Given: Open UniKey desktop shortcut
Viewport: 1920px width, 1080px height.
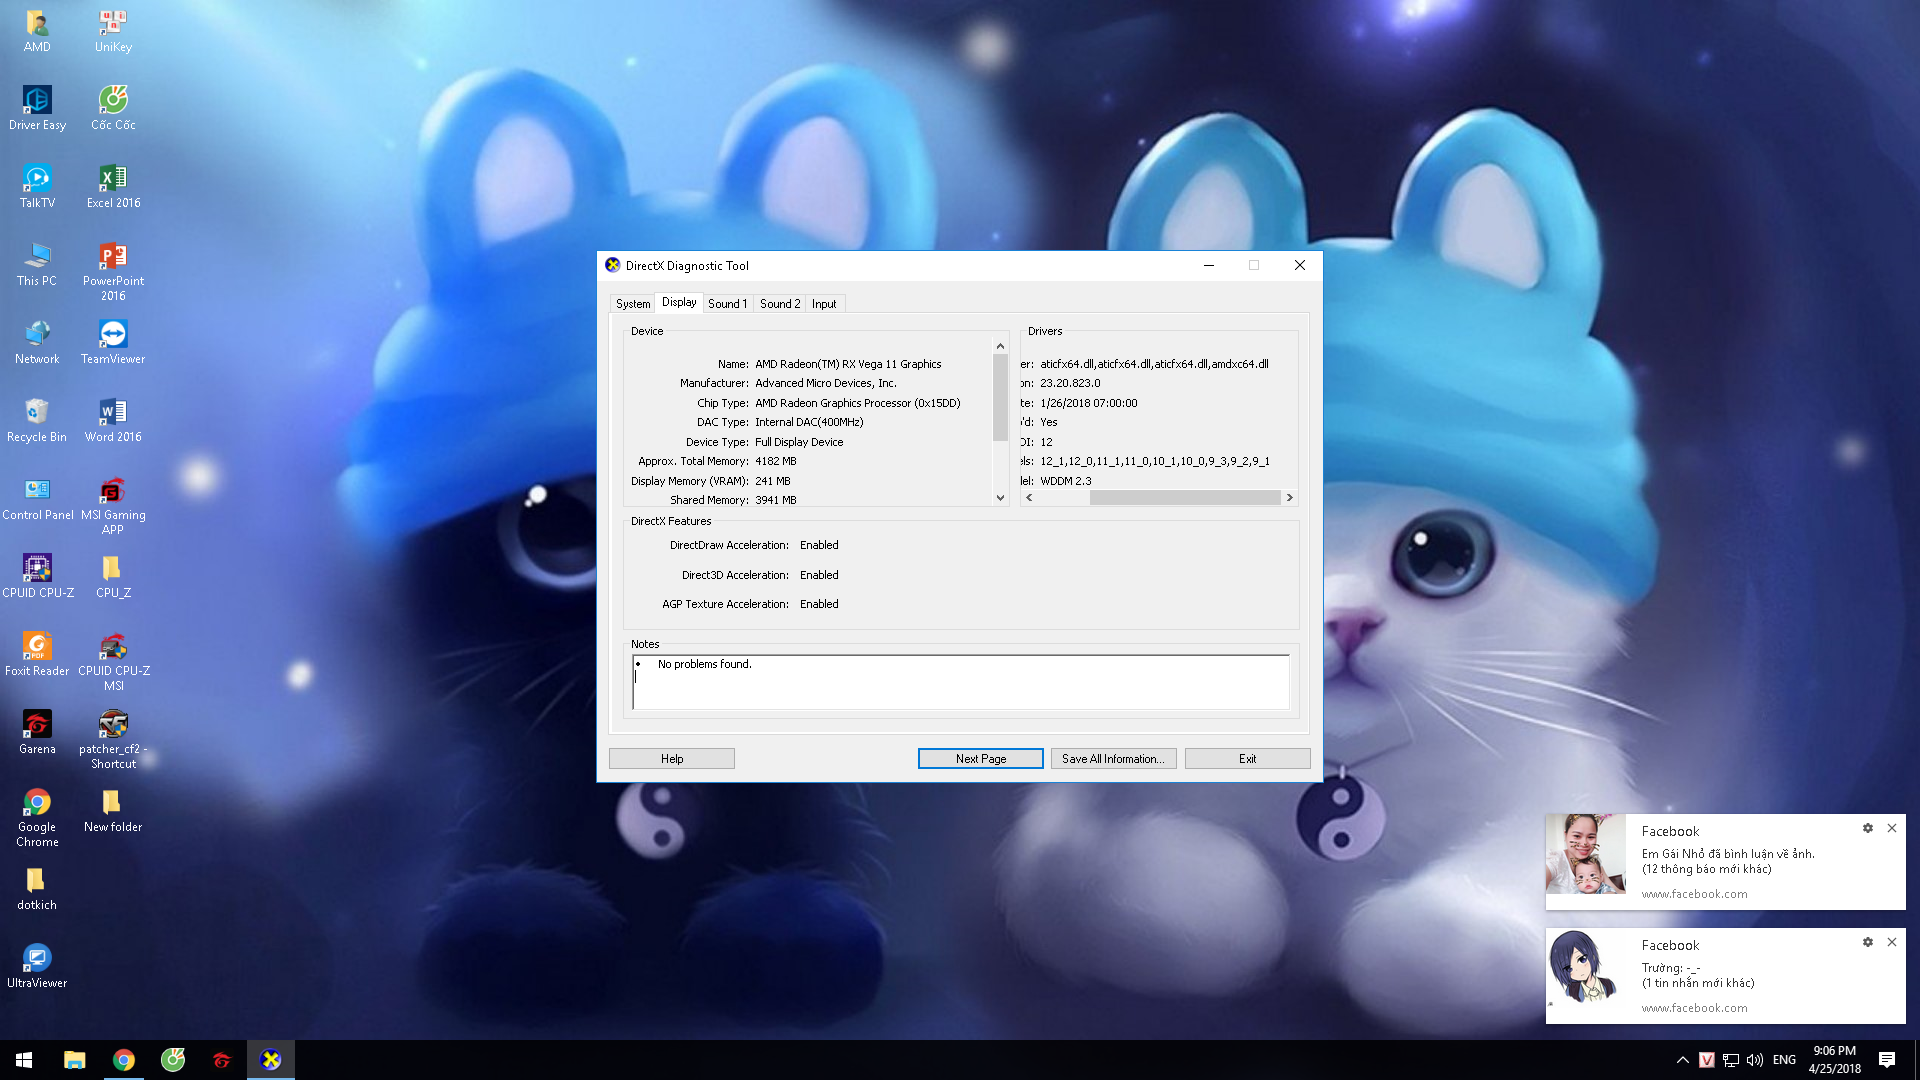Looking at the screenshot, I should [113, 30].
